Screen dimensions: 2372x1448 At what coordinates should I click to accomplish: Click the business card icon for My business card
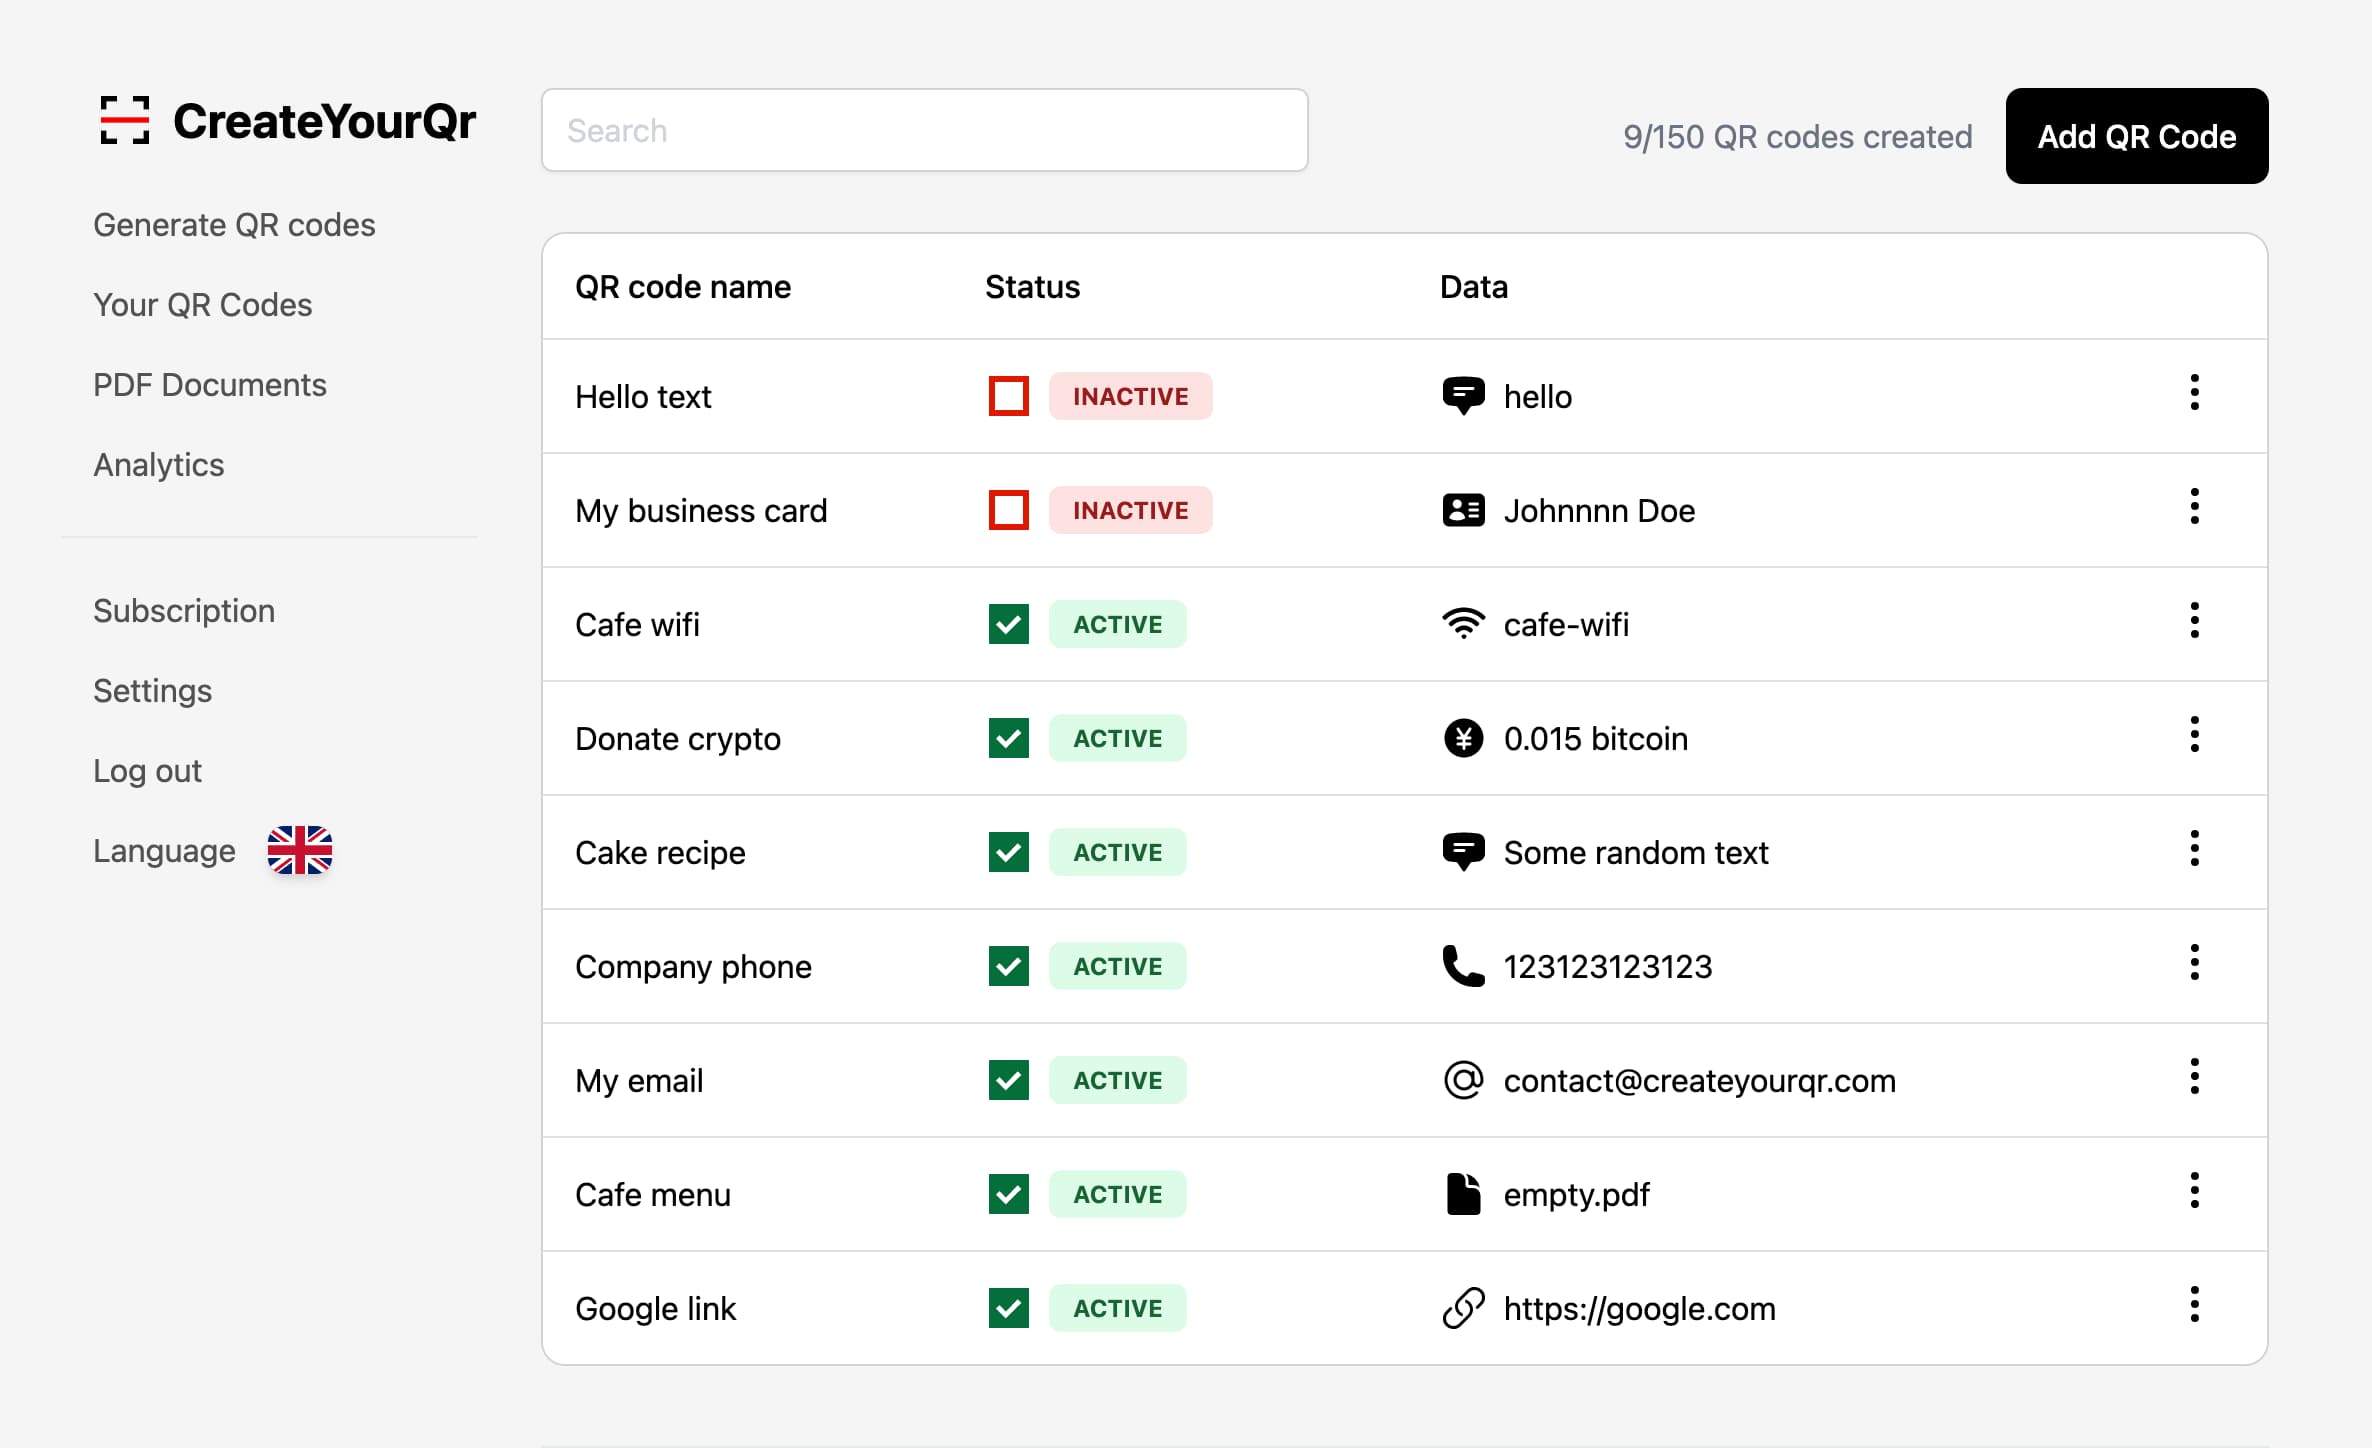pos(1460,510)
